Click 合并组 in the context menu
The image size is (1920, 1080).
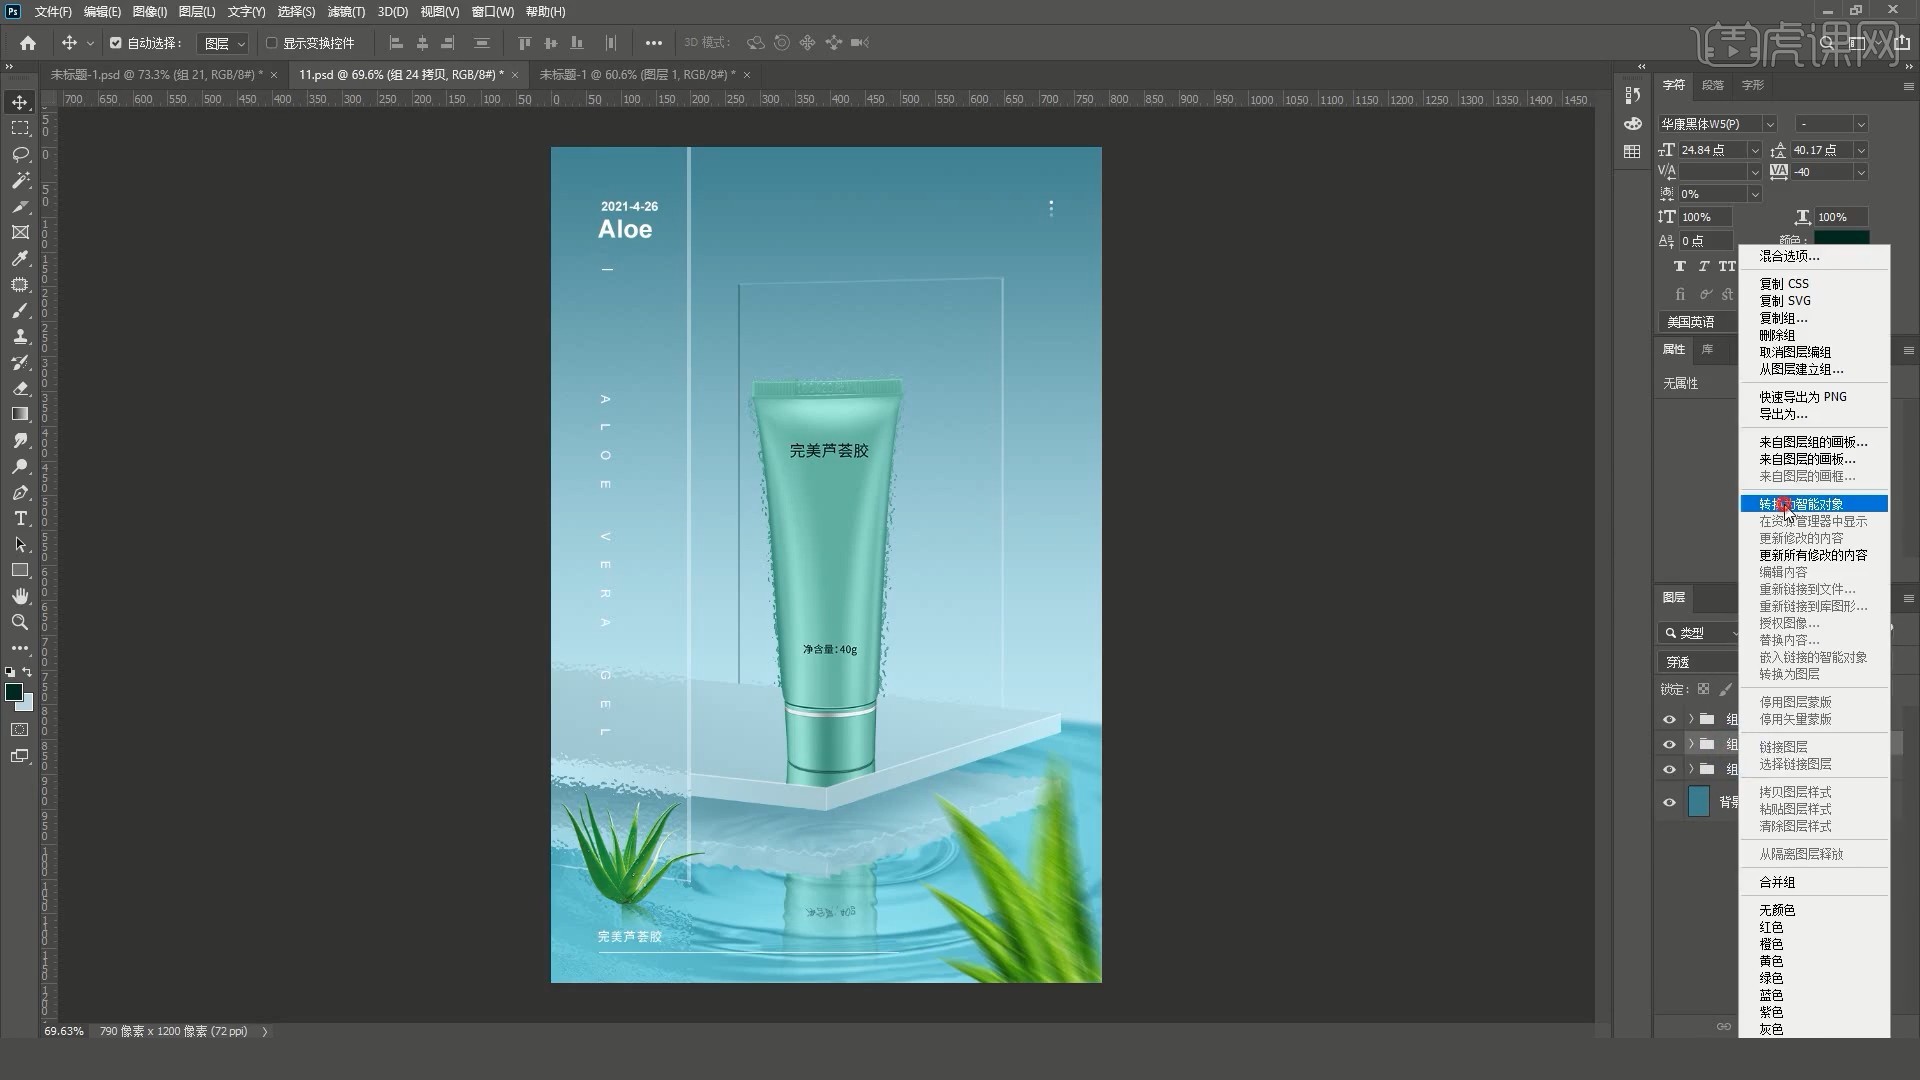point(1777,882)
